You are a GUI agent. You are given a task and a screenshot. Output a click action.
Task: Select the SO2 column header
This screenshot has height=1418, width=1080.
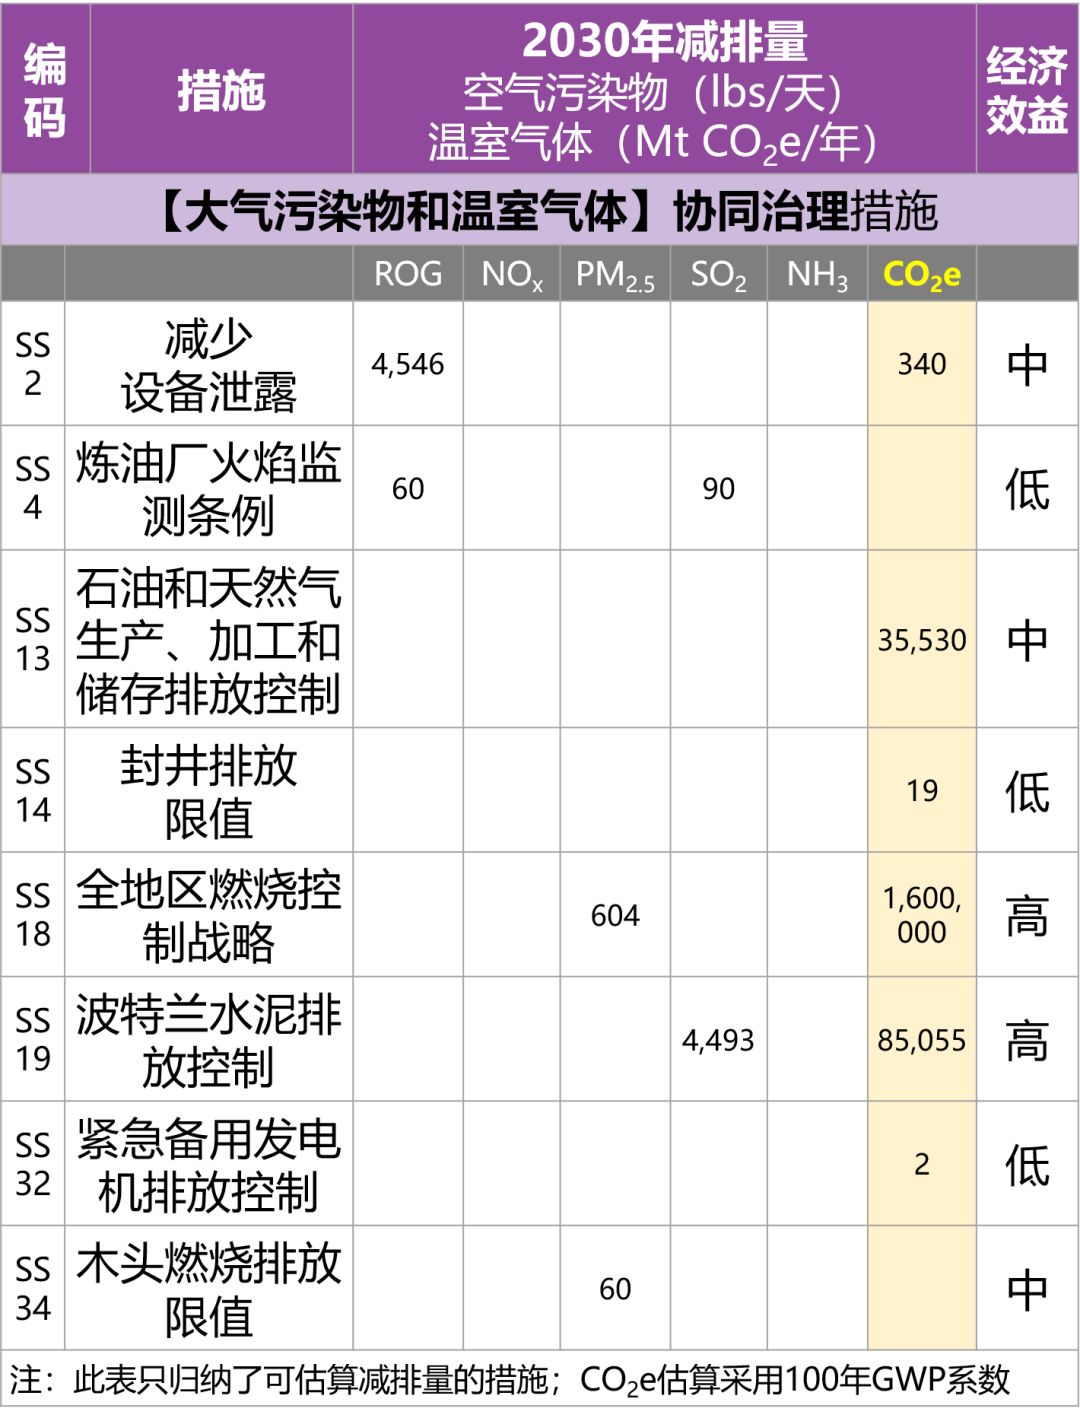pyautogui.click(x=718, y=274)
